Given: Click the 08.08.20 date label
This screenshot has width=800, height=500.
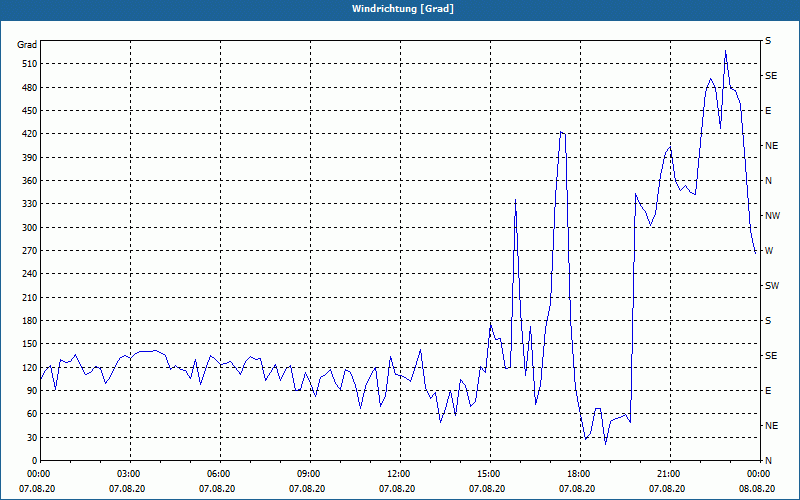Looking at the screenshot, I should tap(757, 488).
